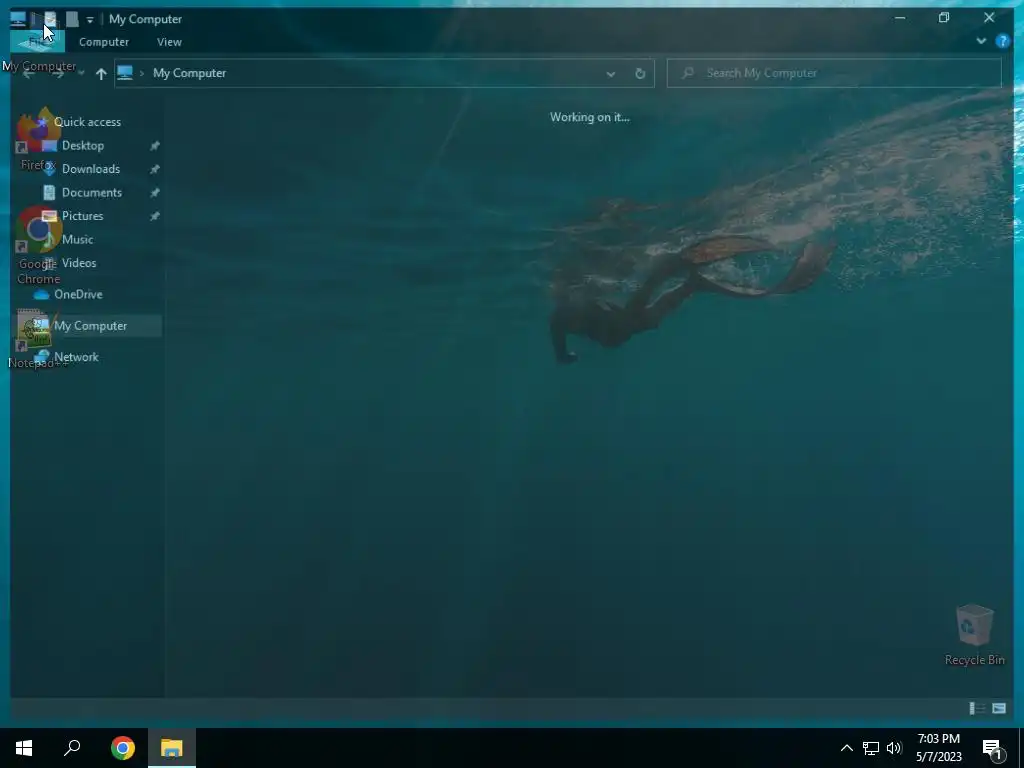Switch to details view in status bar
The width and height of the screenshot is (1024, 768).
977,708
